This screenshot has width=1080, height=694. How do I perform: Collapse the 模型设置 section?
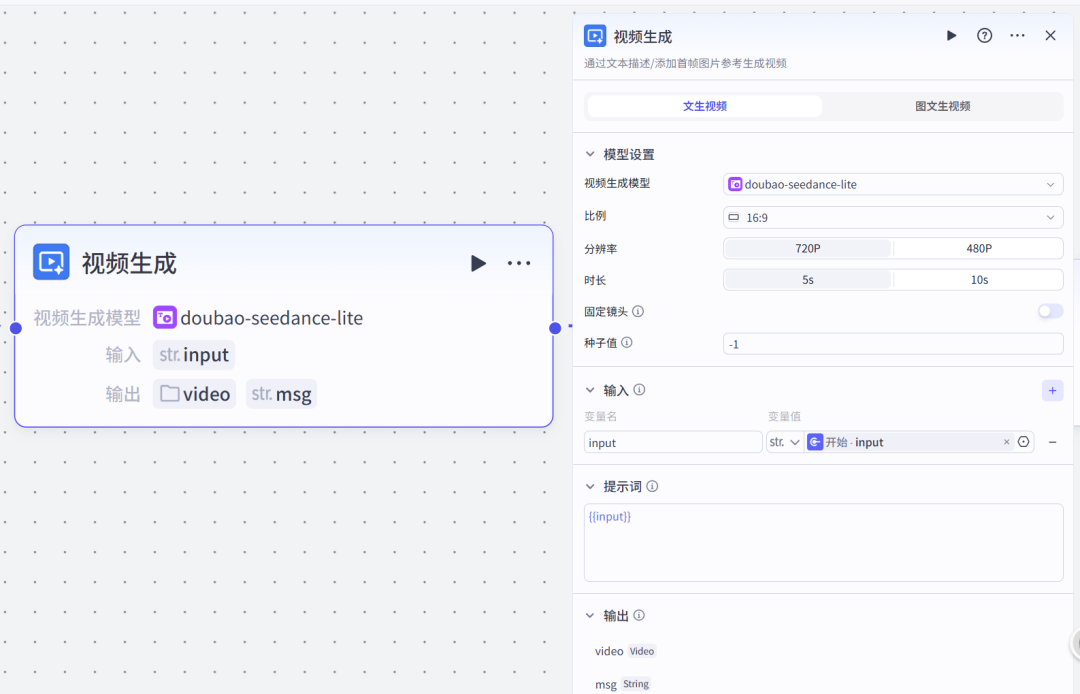coord(590,154)
